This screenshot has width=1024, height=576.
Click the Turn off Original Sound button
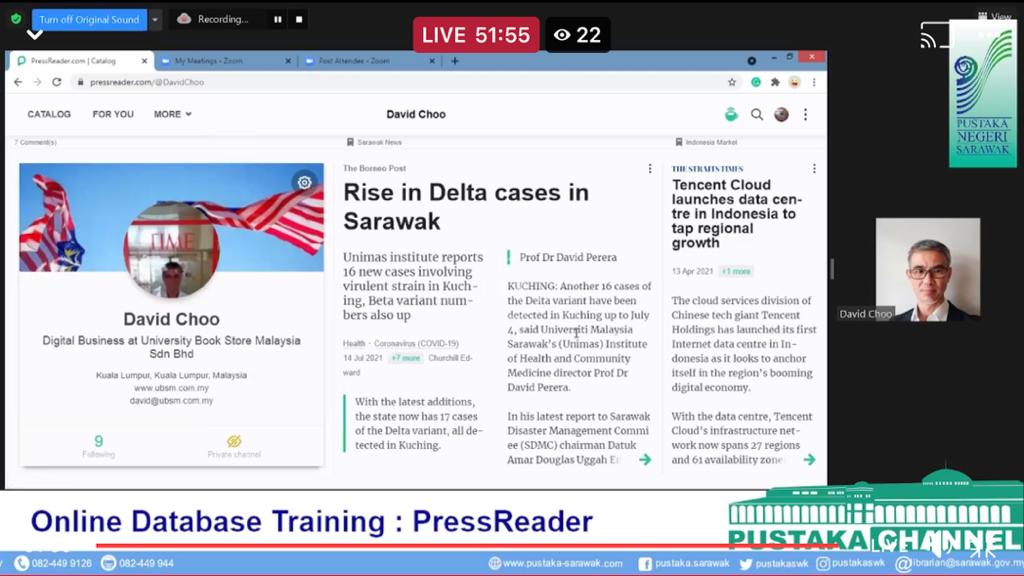(89, 20)
